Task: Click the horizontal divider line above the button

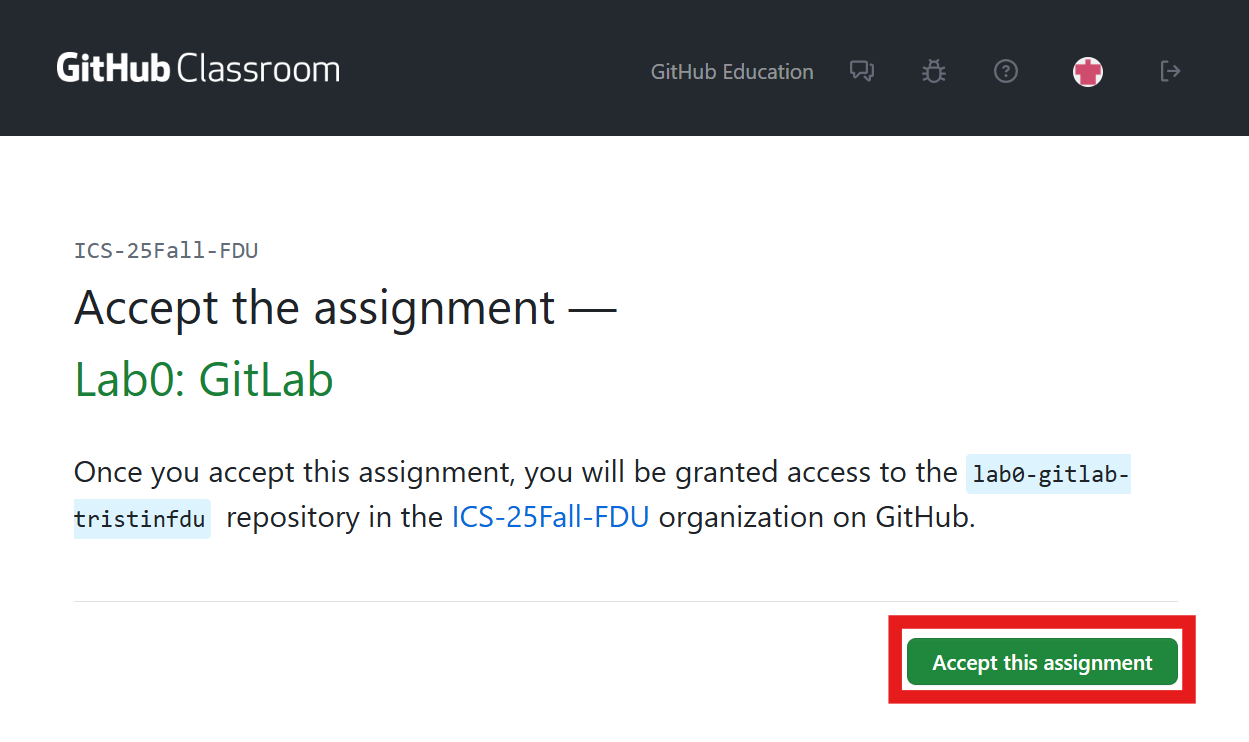Action: click(x=625, y=601)
